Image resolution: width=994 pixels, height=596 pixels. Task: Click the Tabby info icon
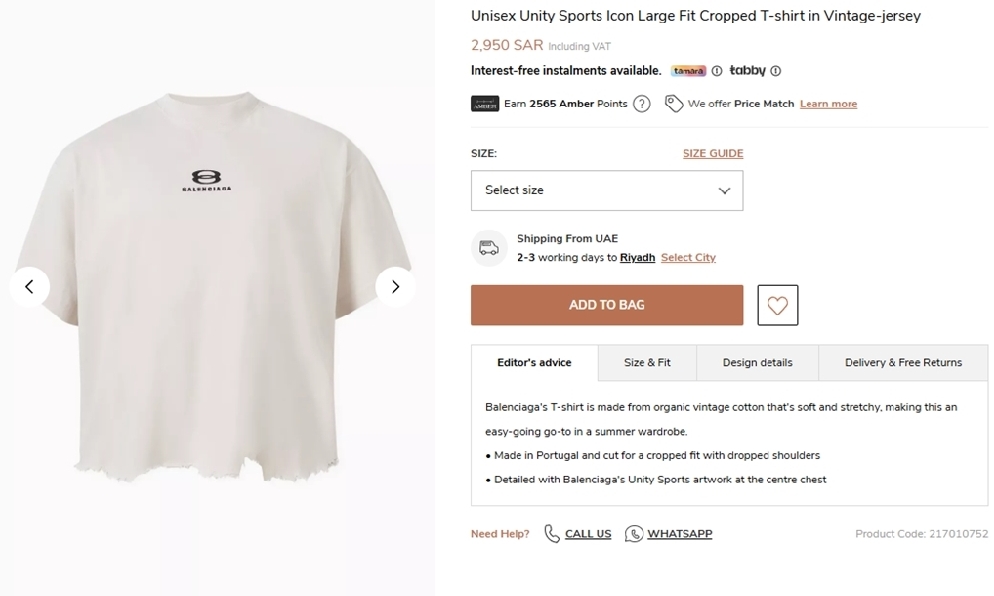[x=776, y=71]
